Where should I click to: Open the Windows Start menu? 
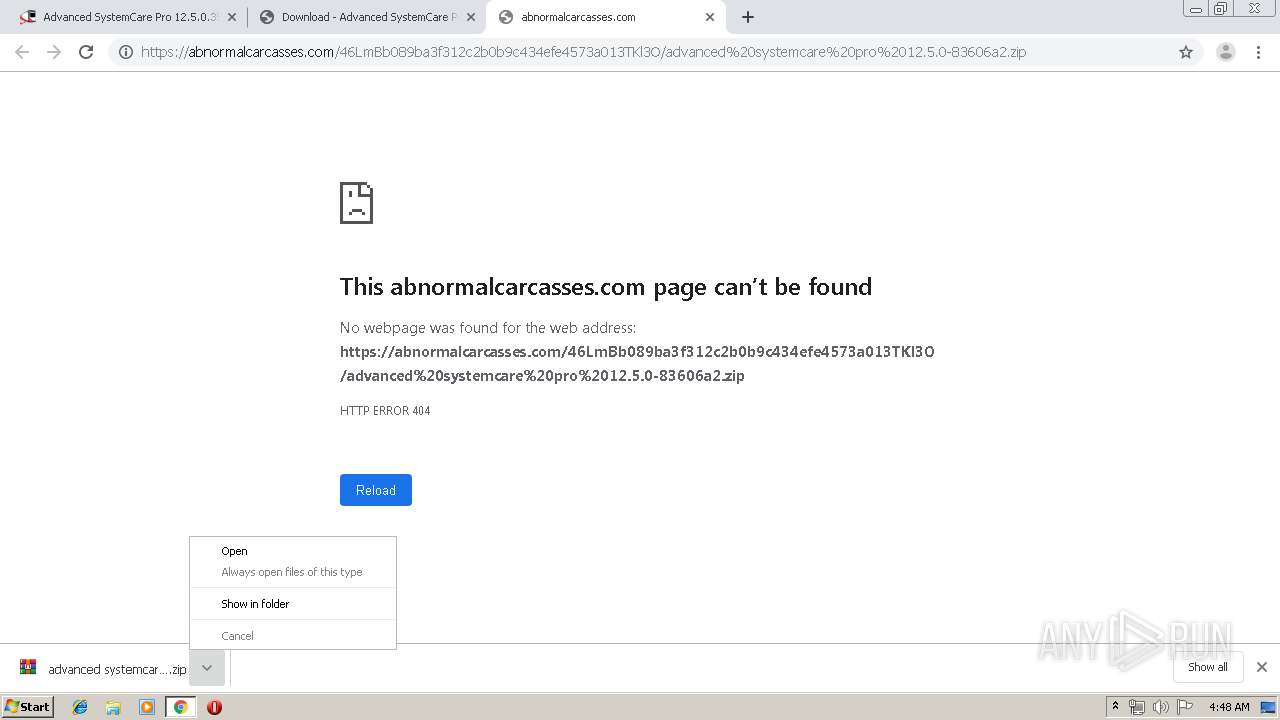click(28, 707)
